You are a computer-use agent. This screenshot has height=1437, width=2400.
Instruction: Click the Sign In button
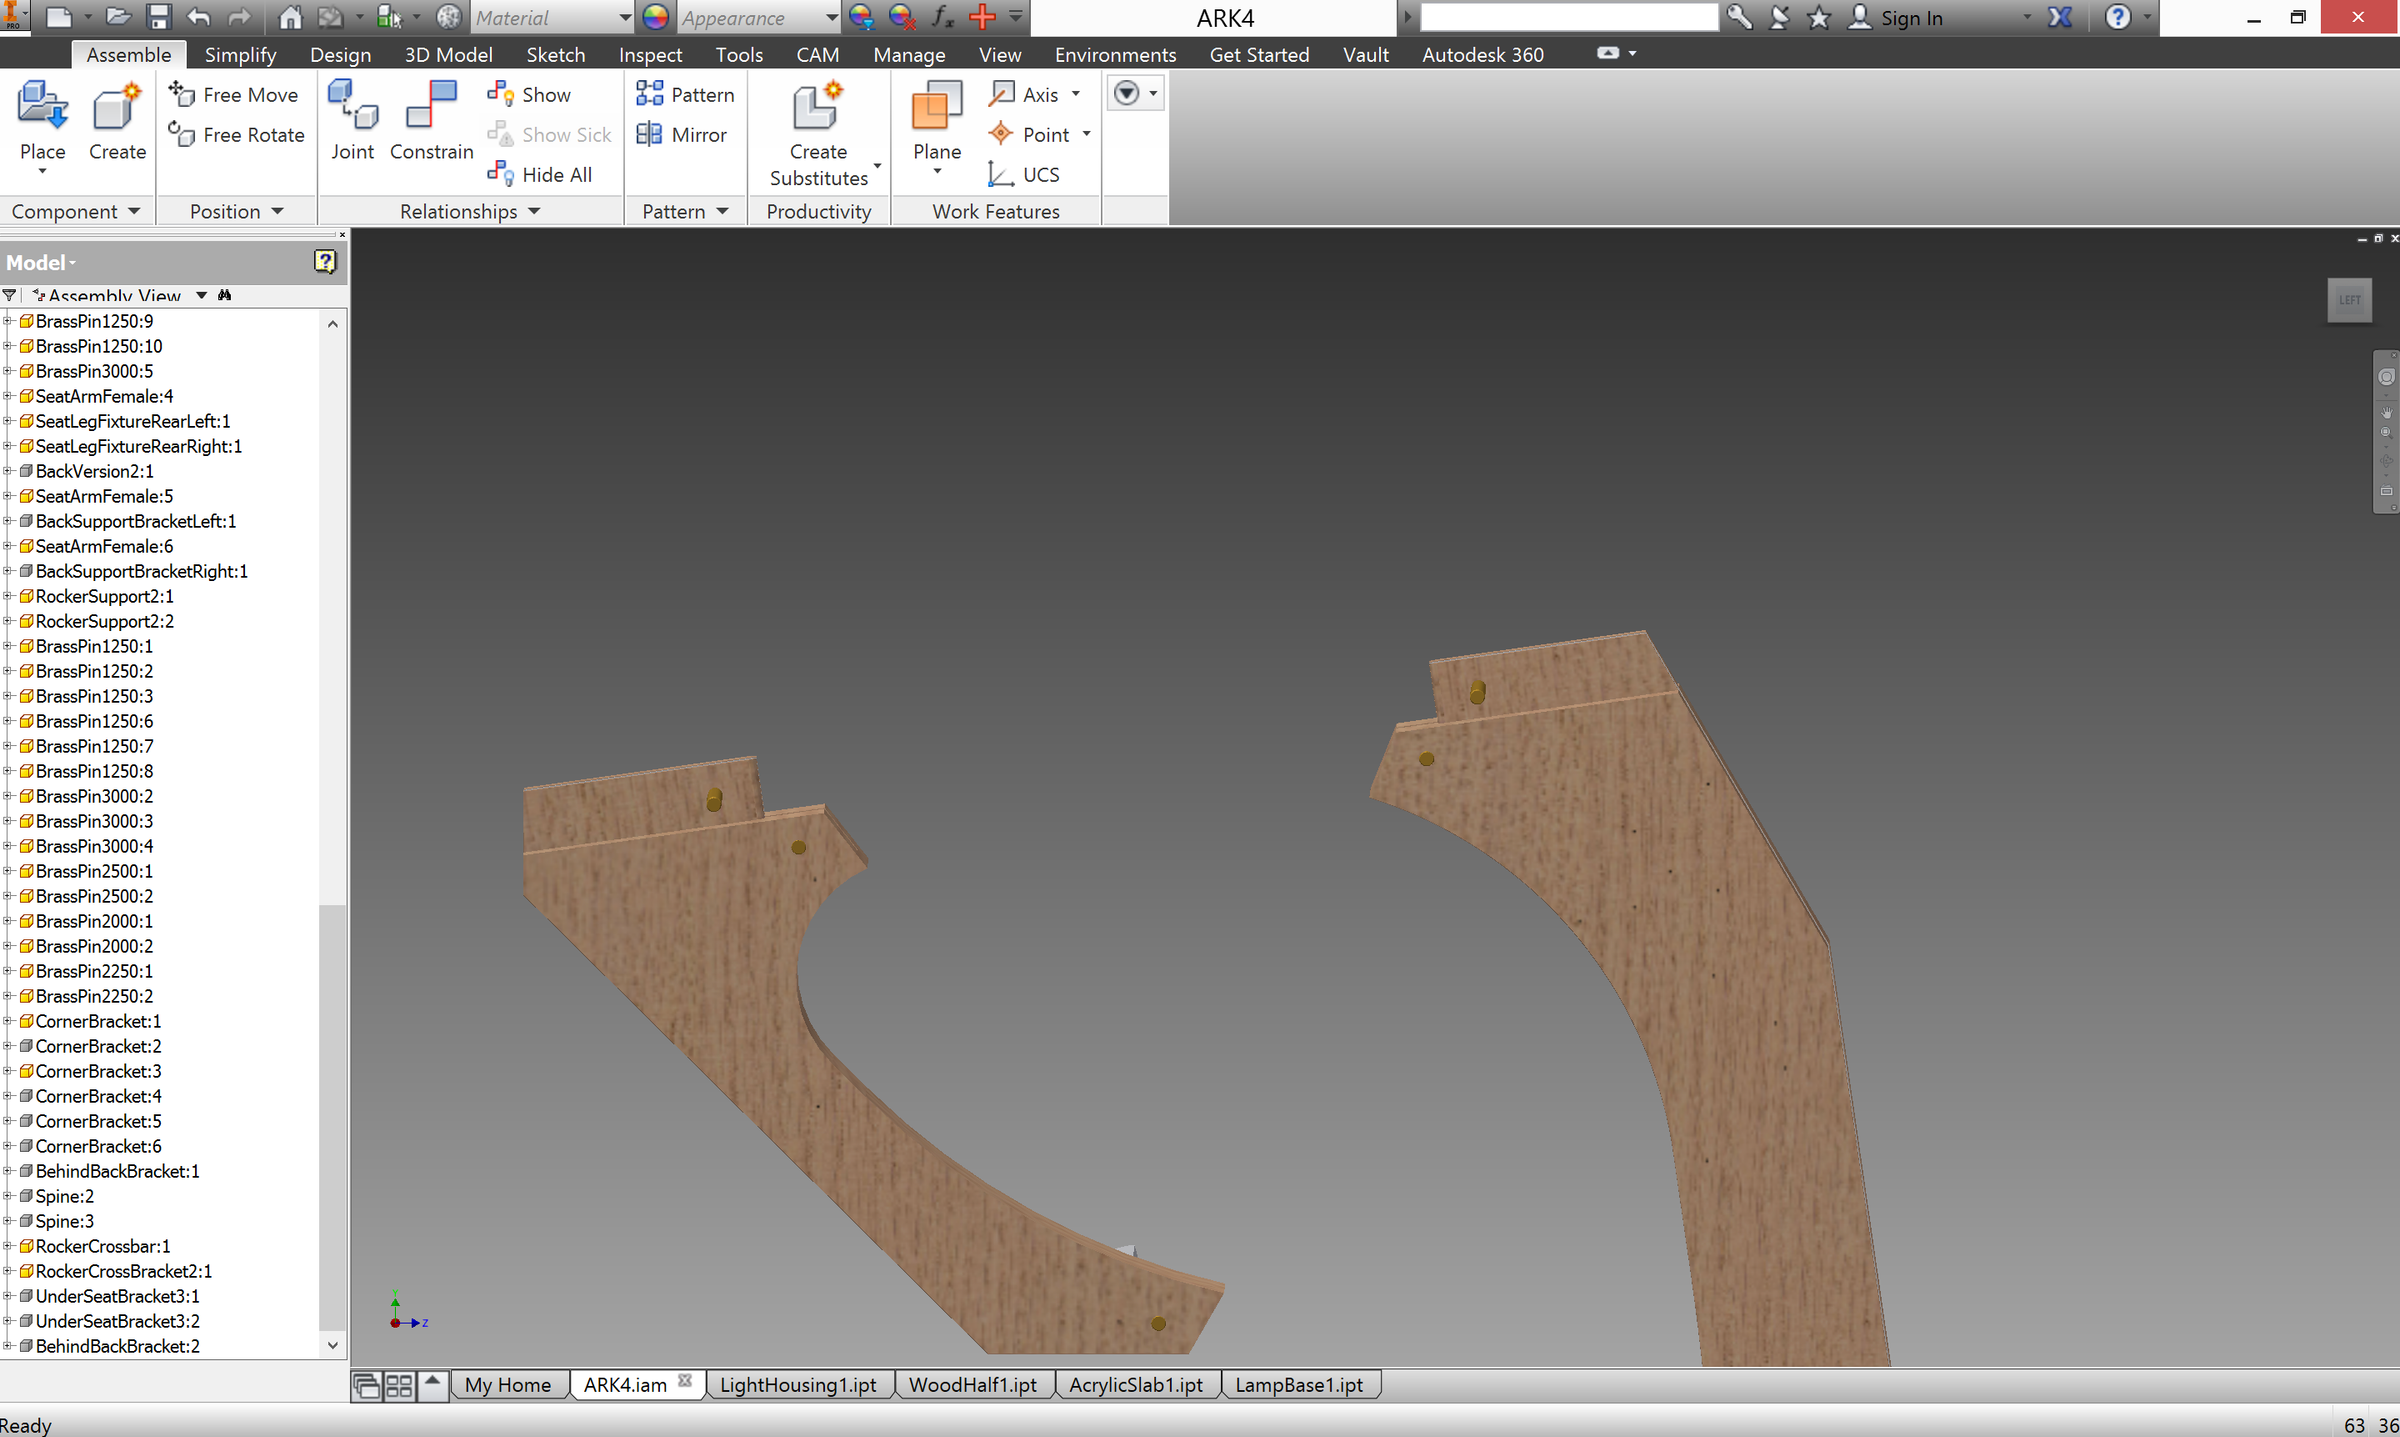pyautogui.click(x=1910, y=18)
